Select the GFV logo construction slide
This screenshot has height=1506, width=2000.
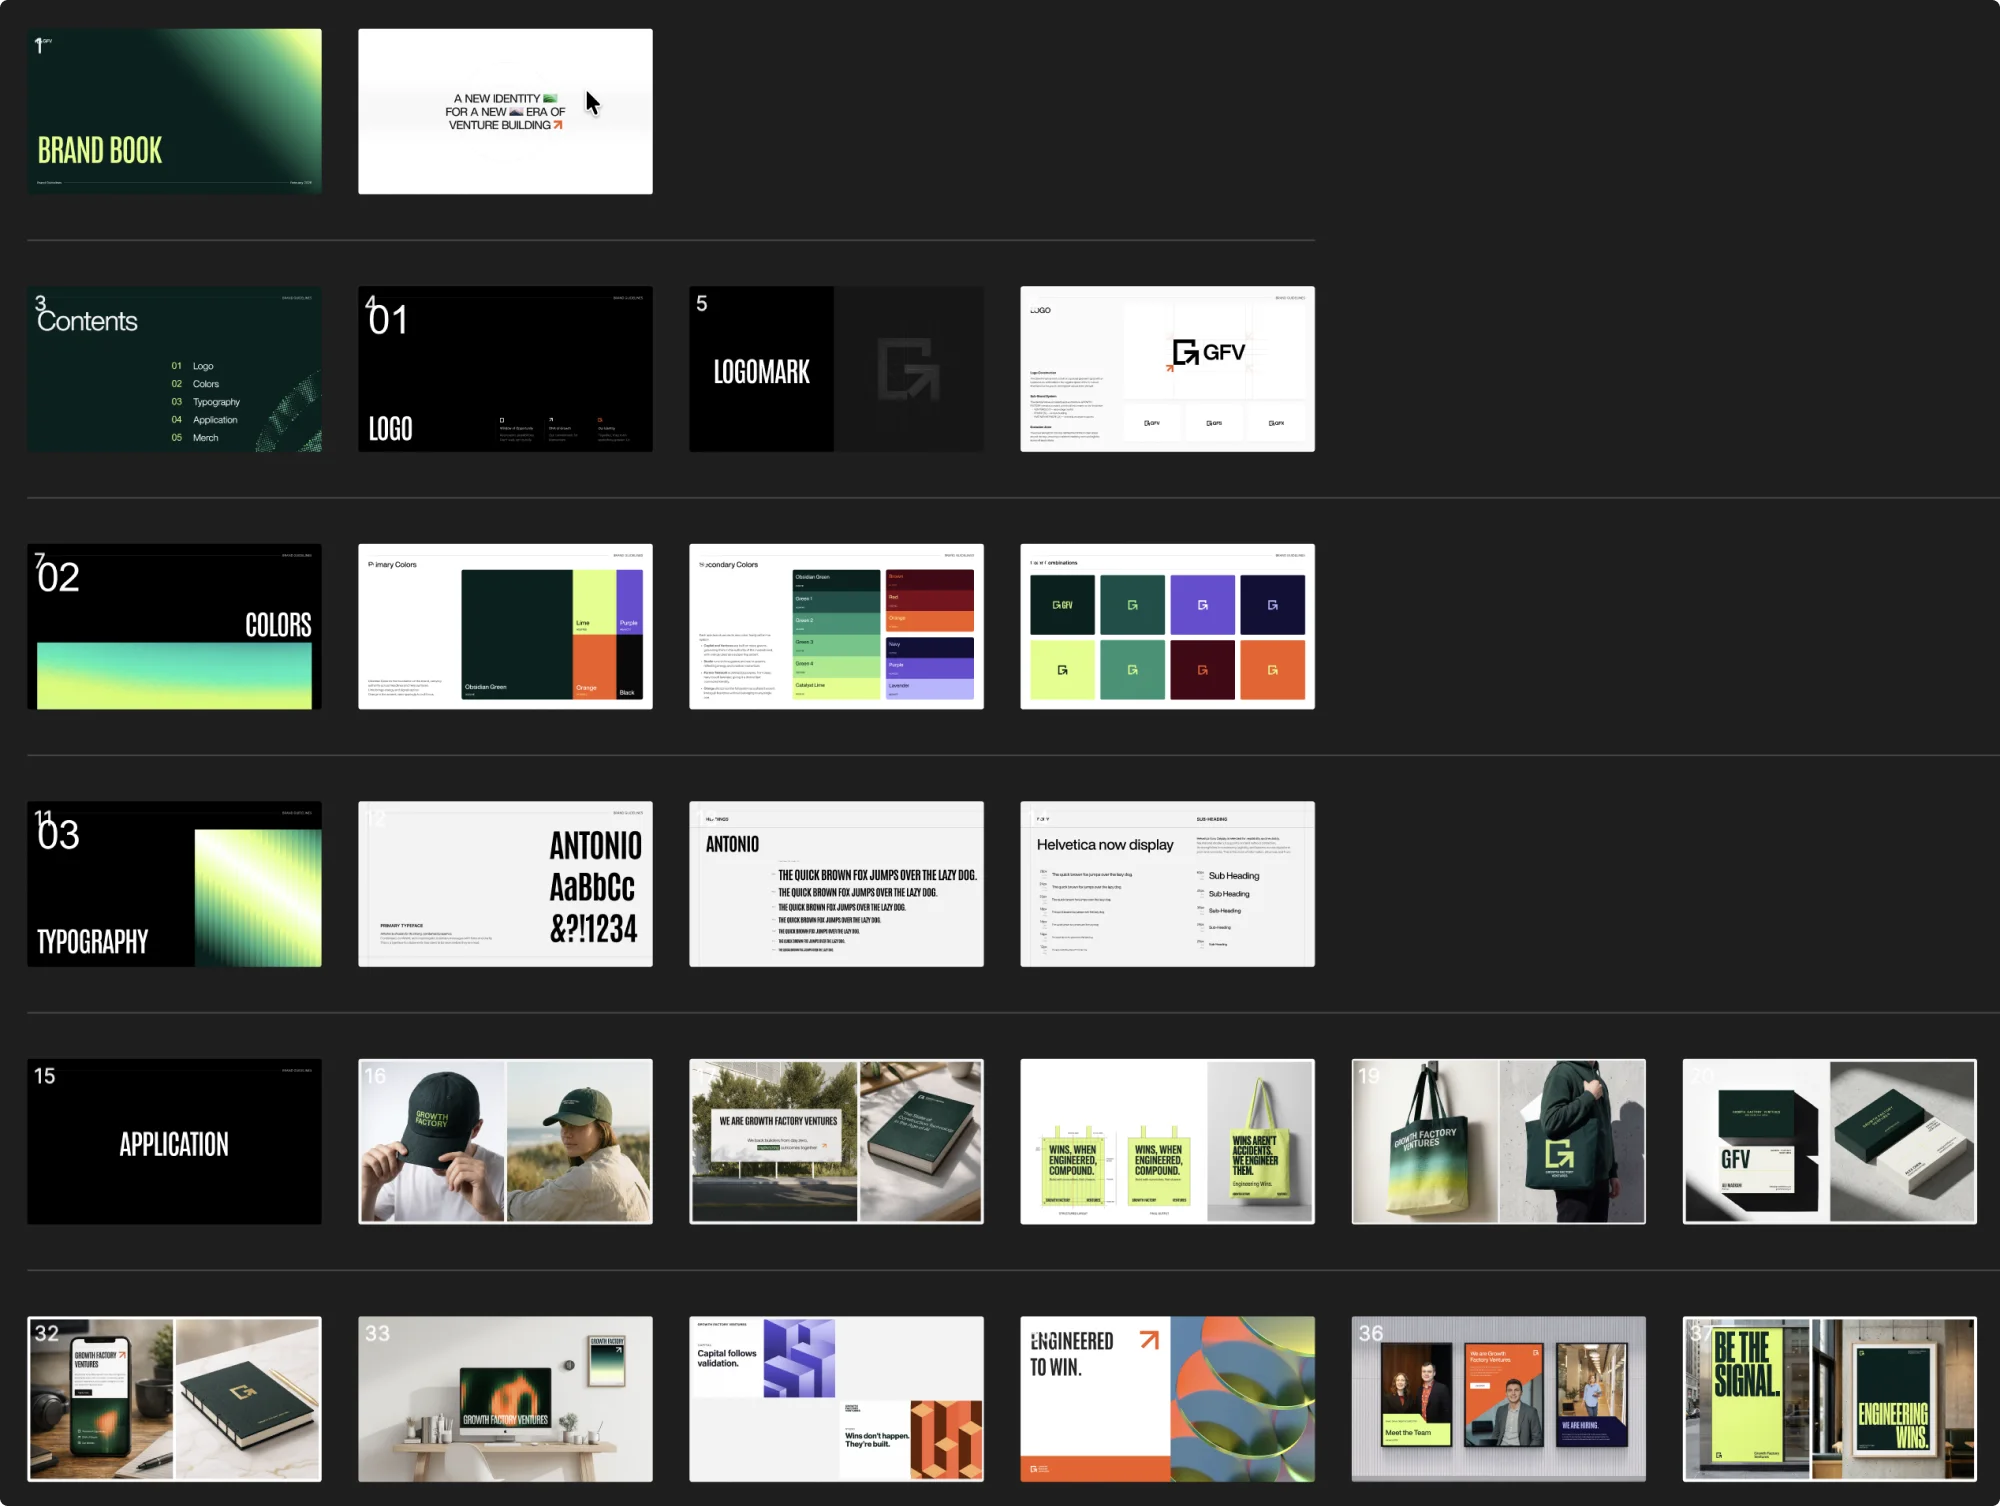point(1167,369)
